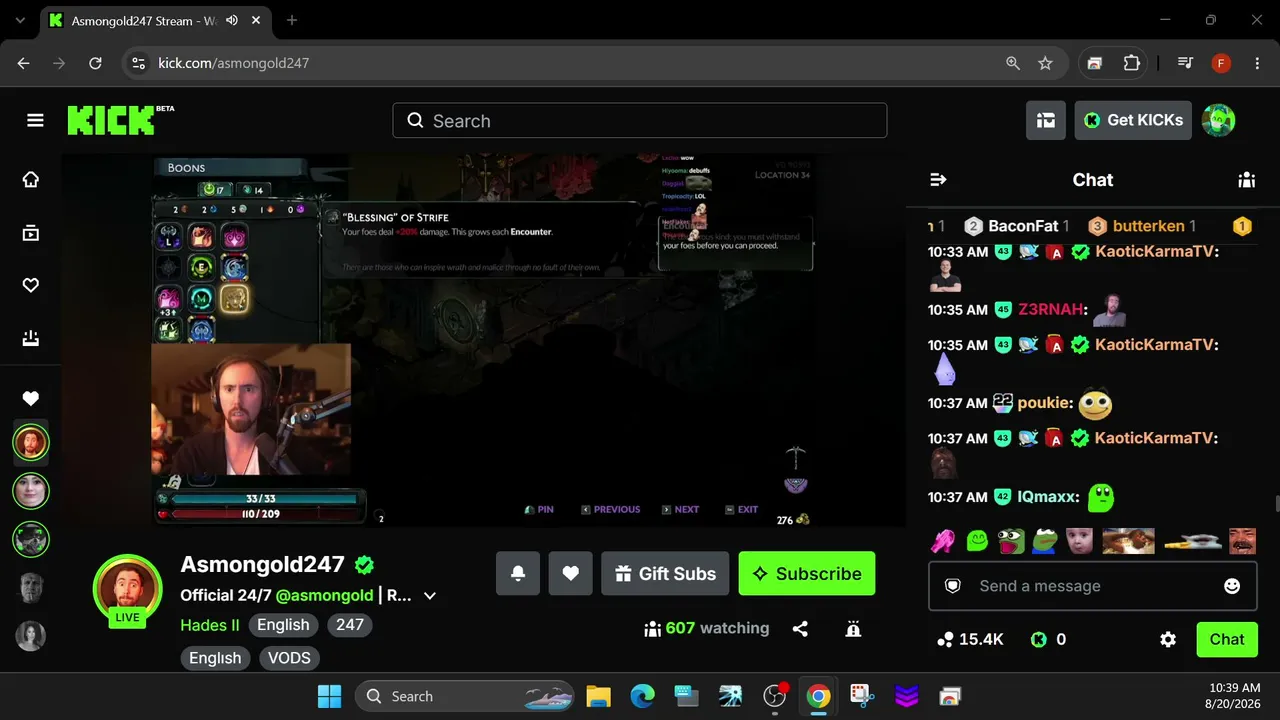
Task: Click the VODS tag
Action: click(x=289, y=658)
